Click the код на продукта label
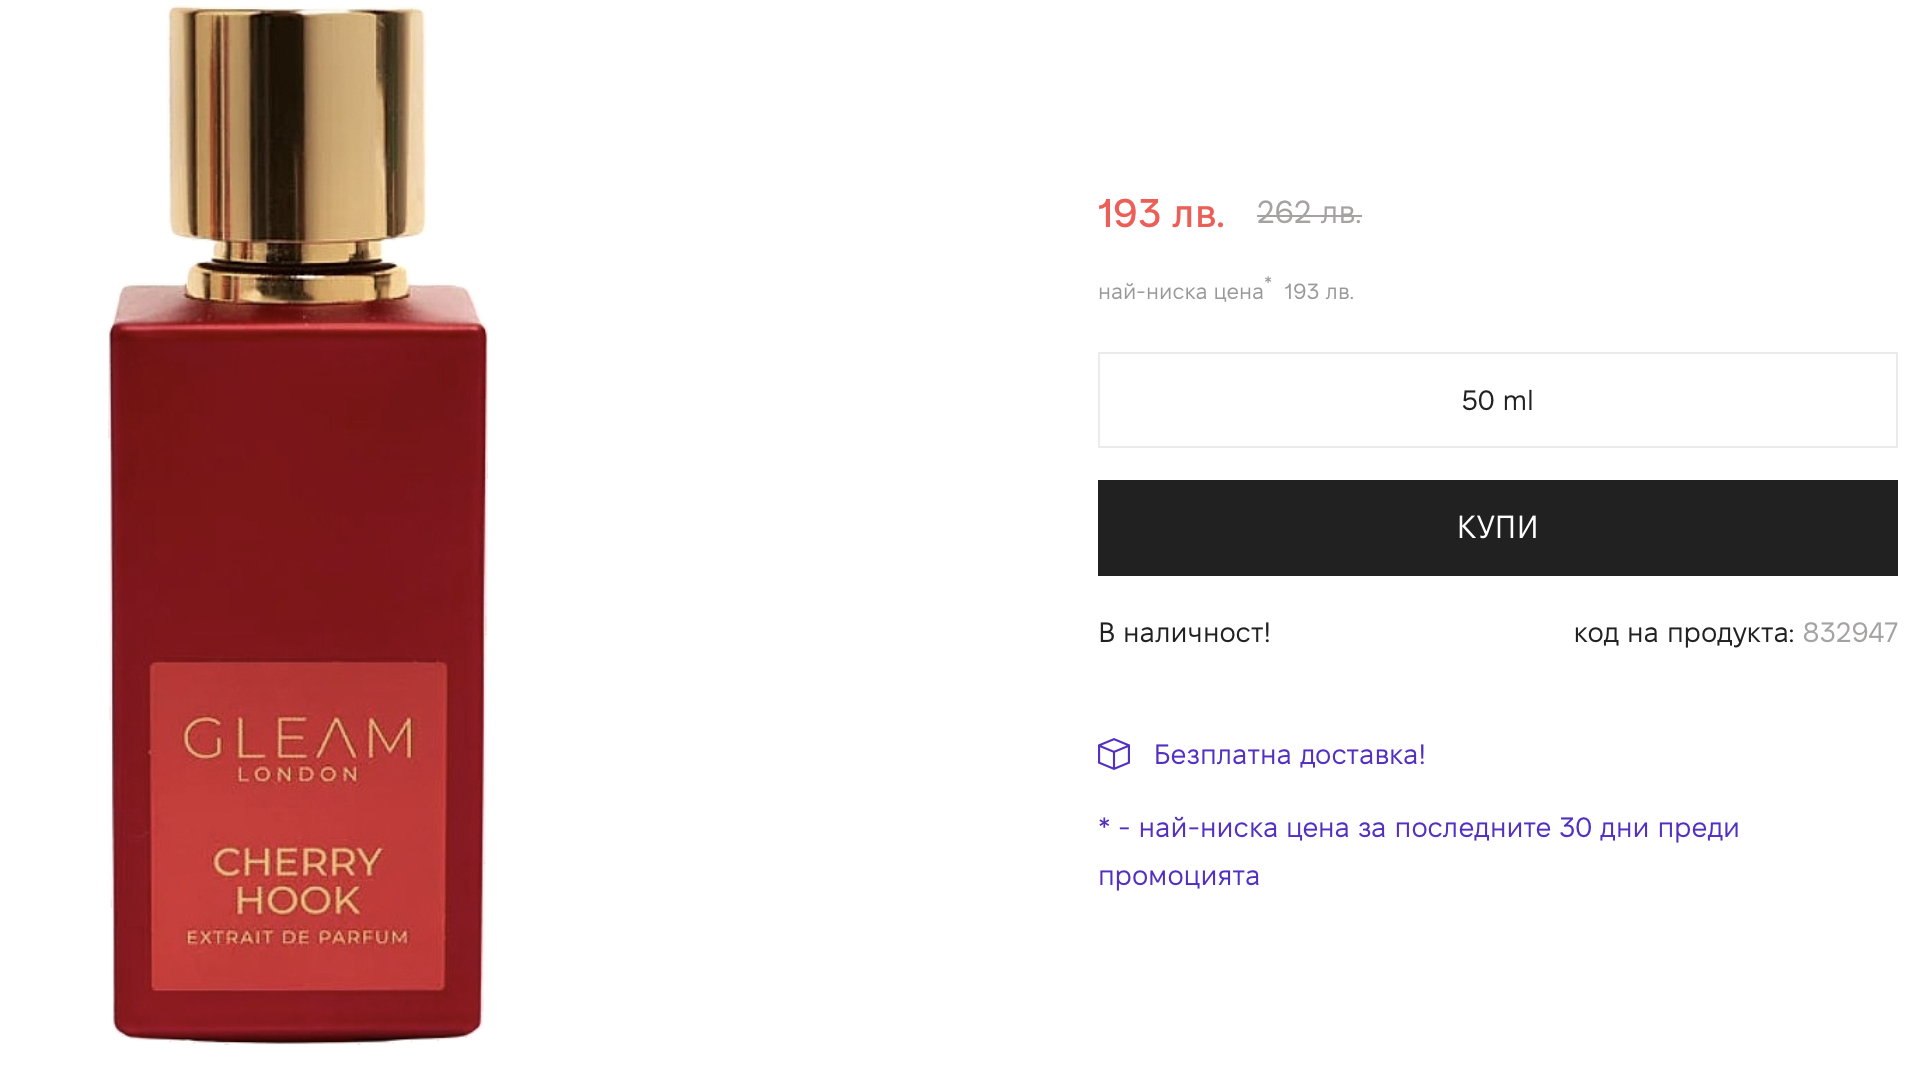 point(1683,633)
